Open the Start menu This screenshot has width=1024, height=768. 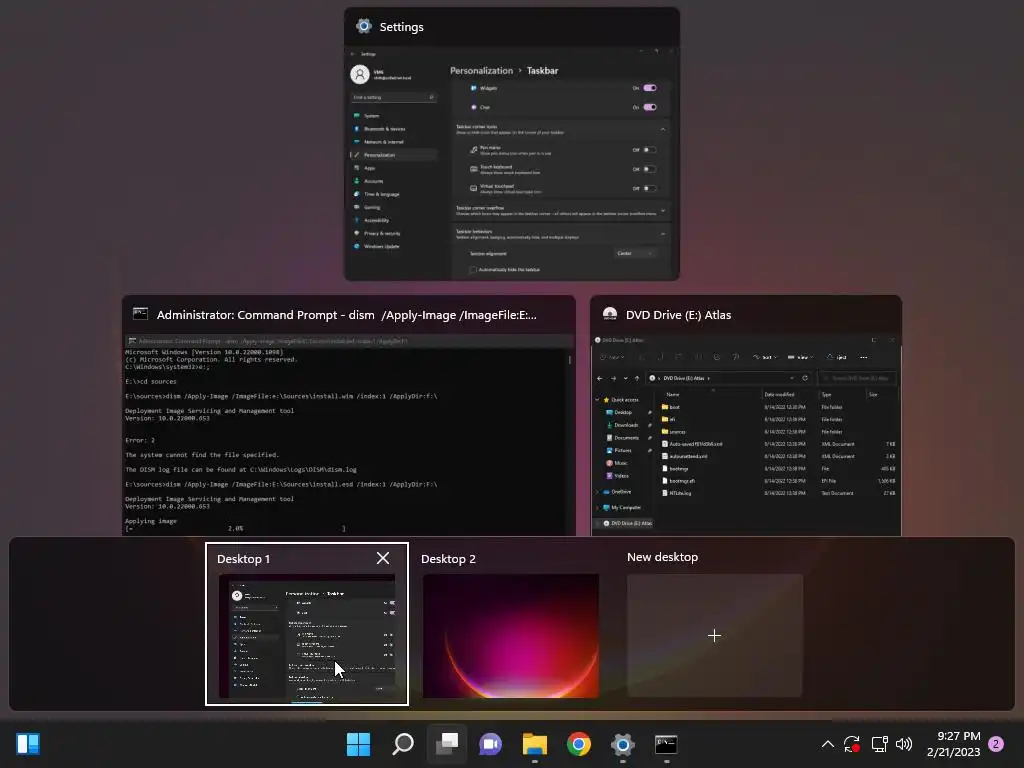pyautogui.click(x=358, y=744)
